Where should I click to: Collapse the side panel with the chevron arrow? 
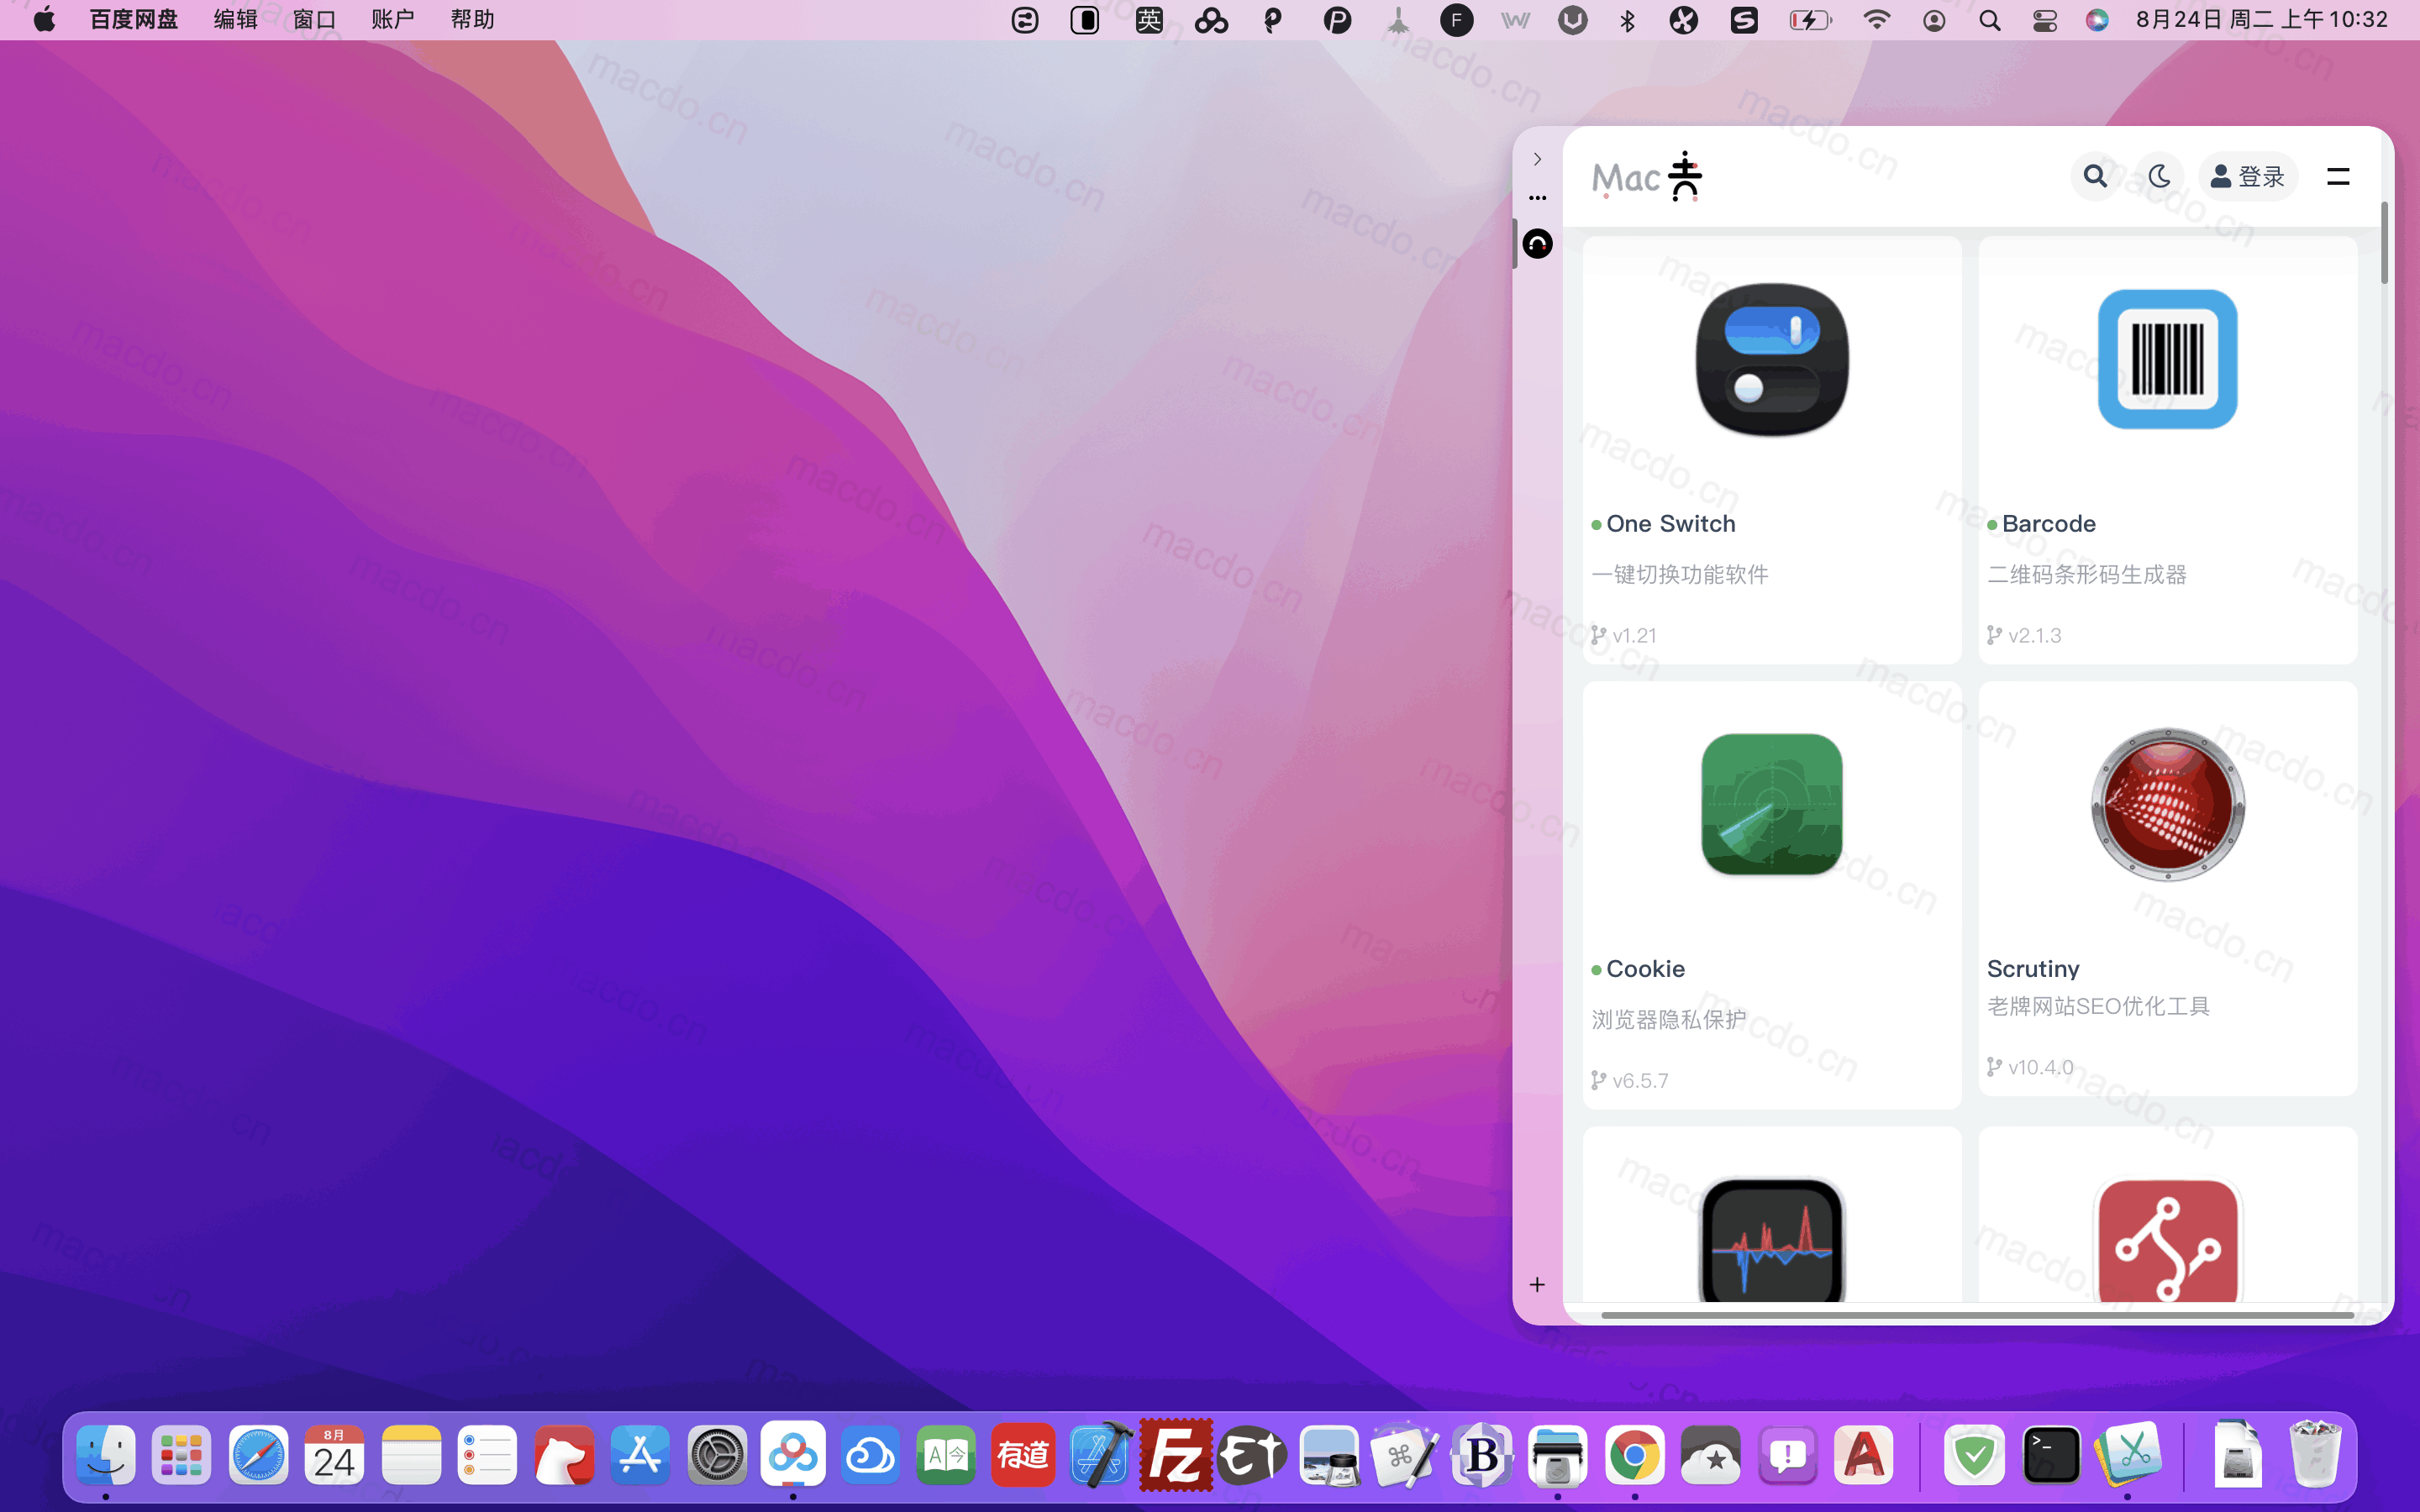click(1537, 159)
